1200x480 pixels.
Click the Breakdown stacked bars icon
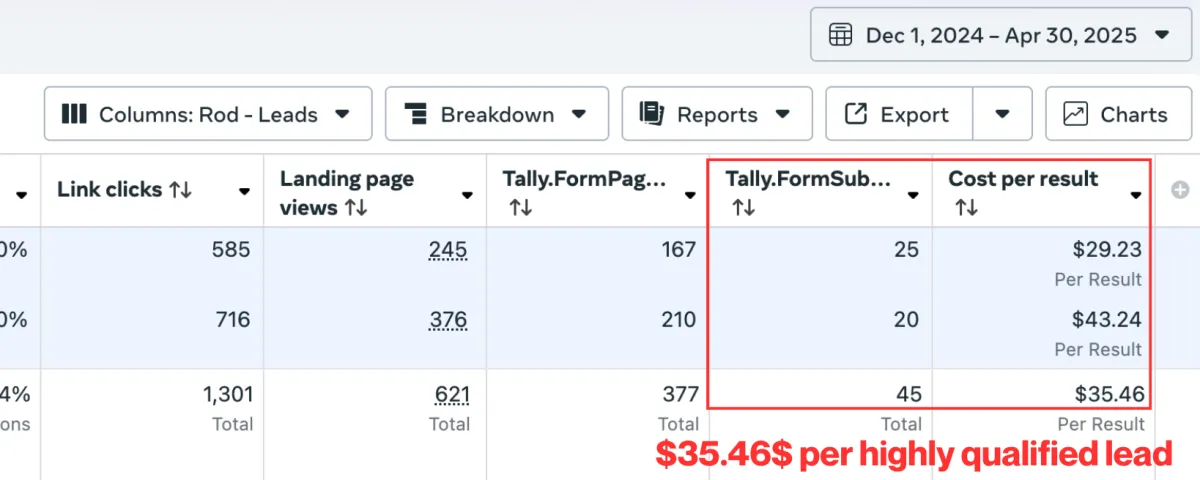(x=416, y=114)
